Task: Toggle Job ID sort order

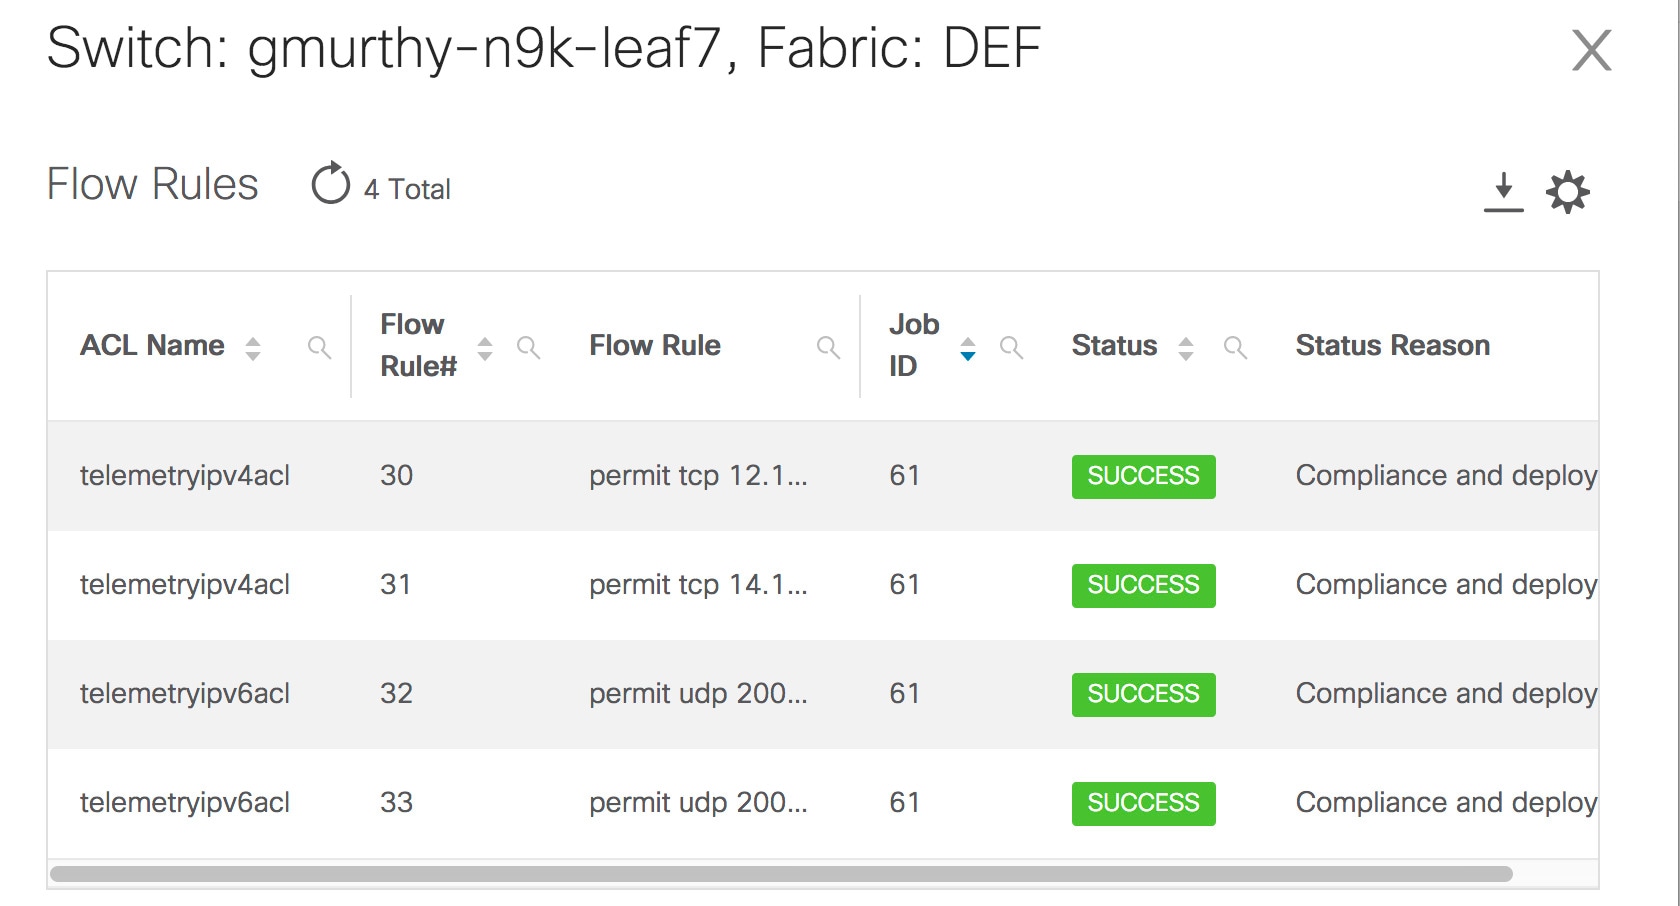Action: click(967, 349)
